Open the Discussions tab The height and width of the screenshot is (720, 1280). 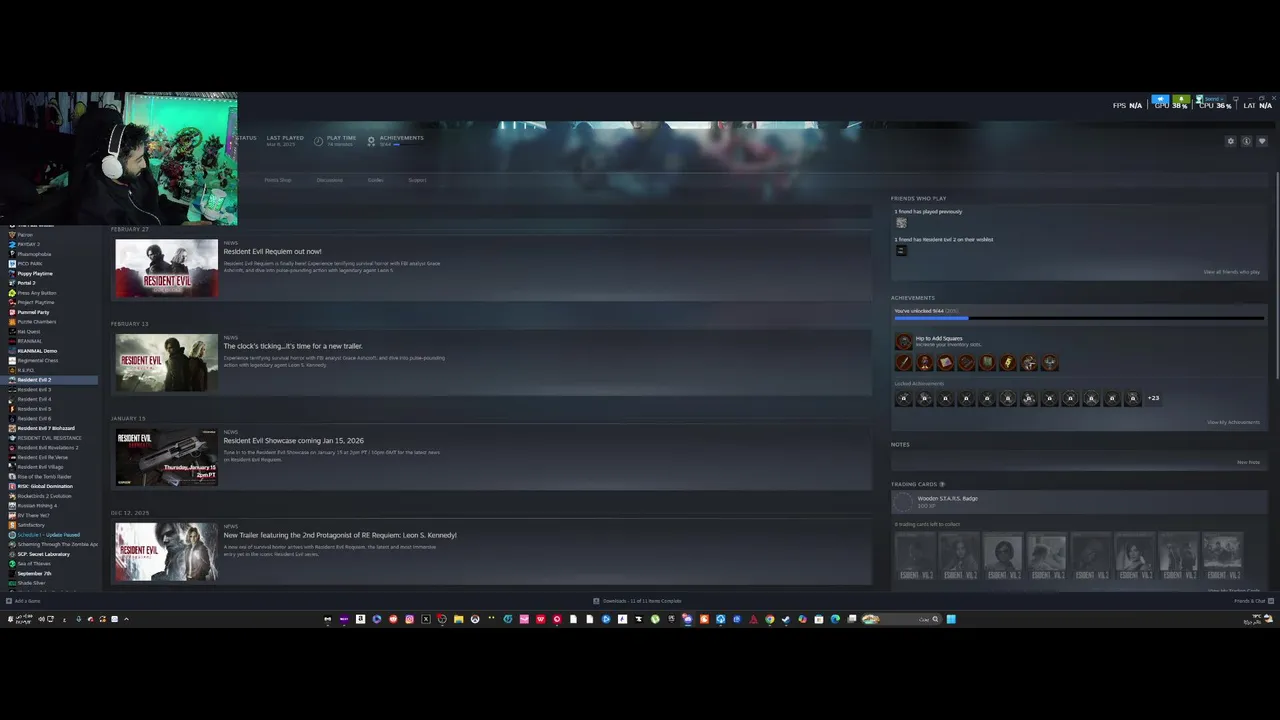[330, 180]
